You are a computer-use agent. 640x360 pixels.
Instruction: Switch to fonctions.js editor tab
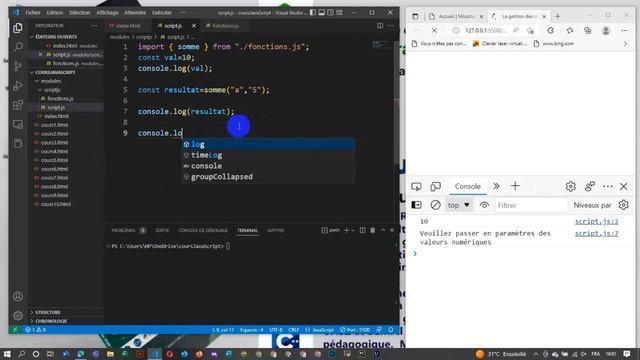225,26
